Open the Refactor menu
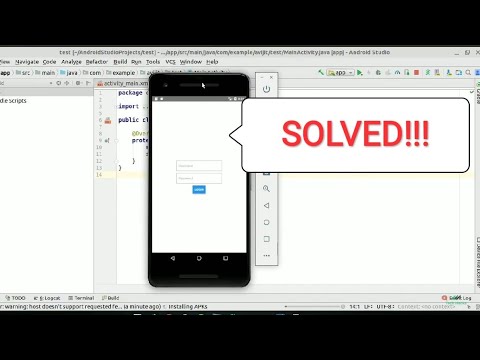The image size is (480, 360). pos(97,62)
